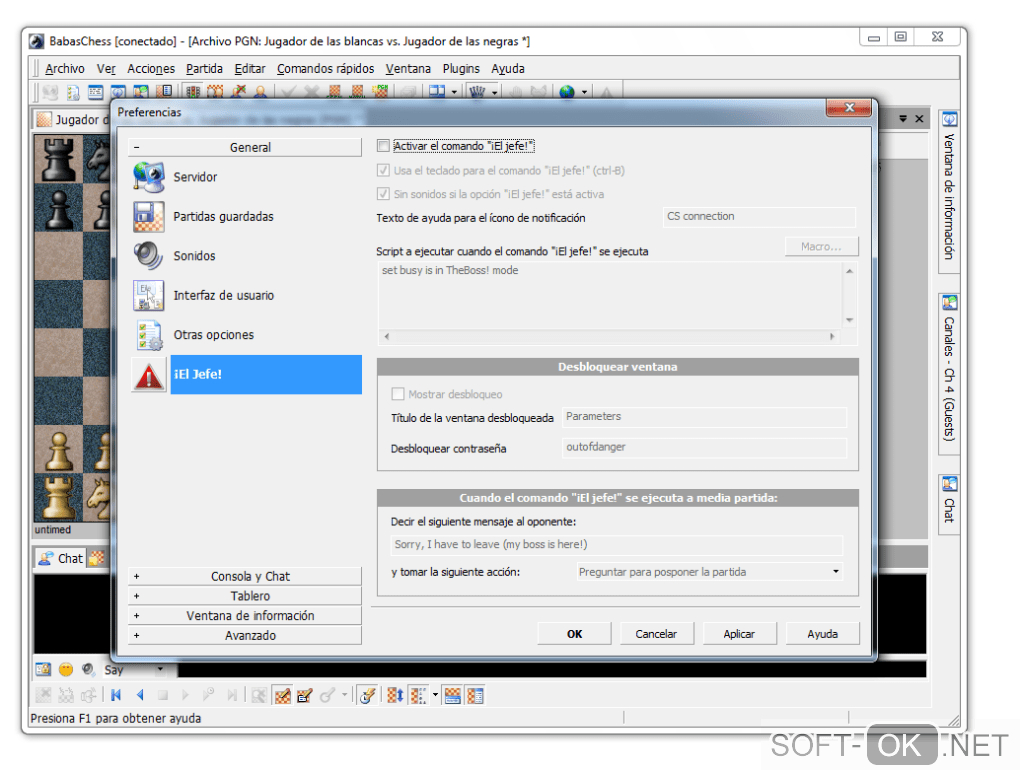Click the OK button
The height and width of the screenshot is (770, 1020).
[x=574, y=633]
